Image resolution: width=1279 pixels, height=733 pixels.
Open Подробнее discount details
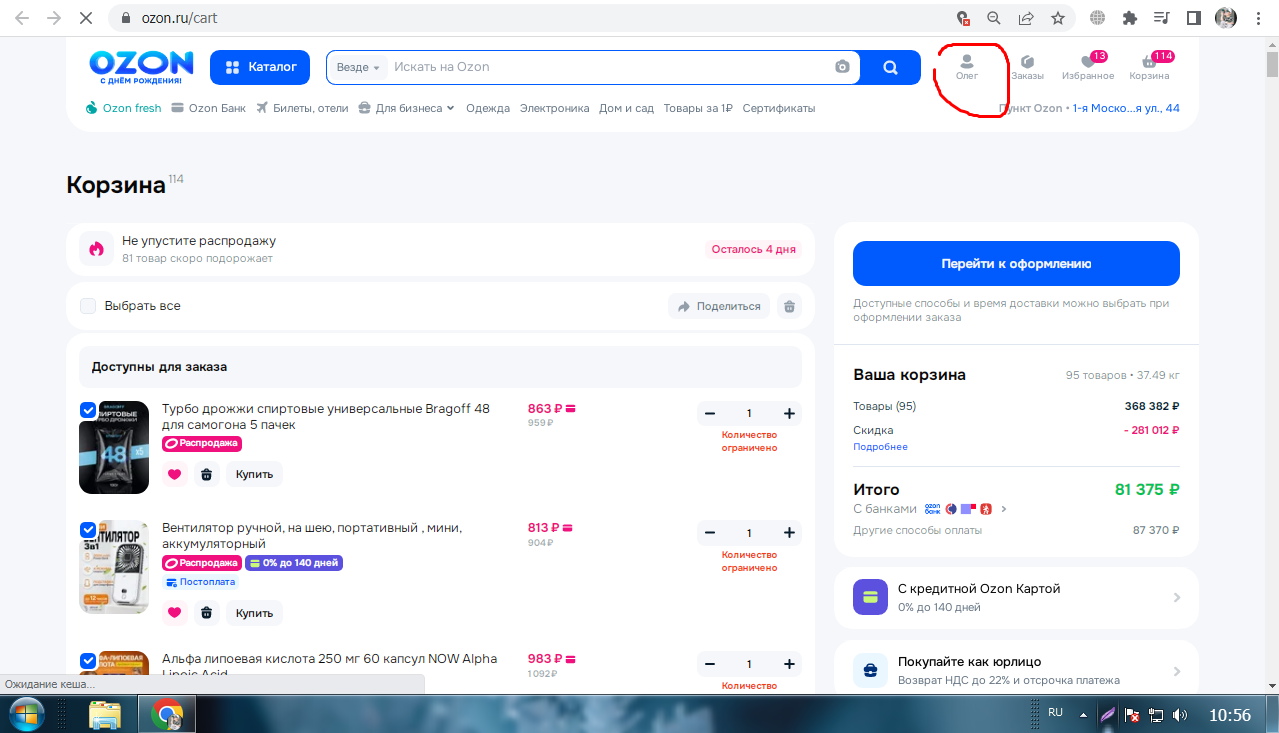pos(880,447)
